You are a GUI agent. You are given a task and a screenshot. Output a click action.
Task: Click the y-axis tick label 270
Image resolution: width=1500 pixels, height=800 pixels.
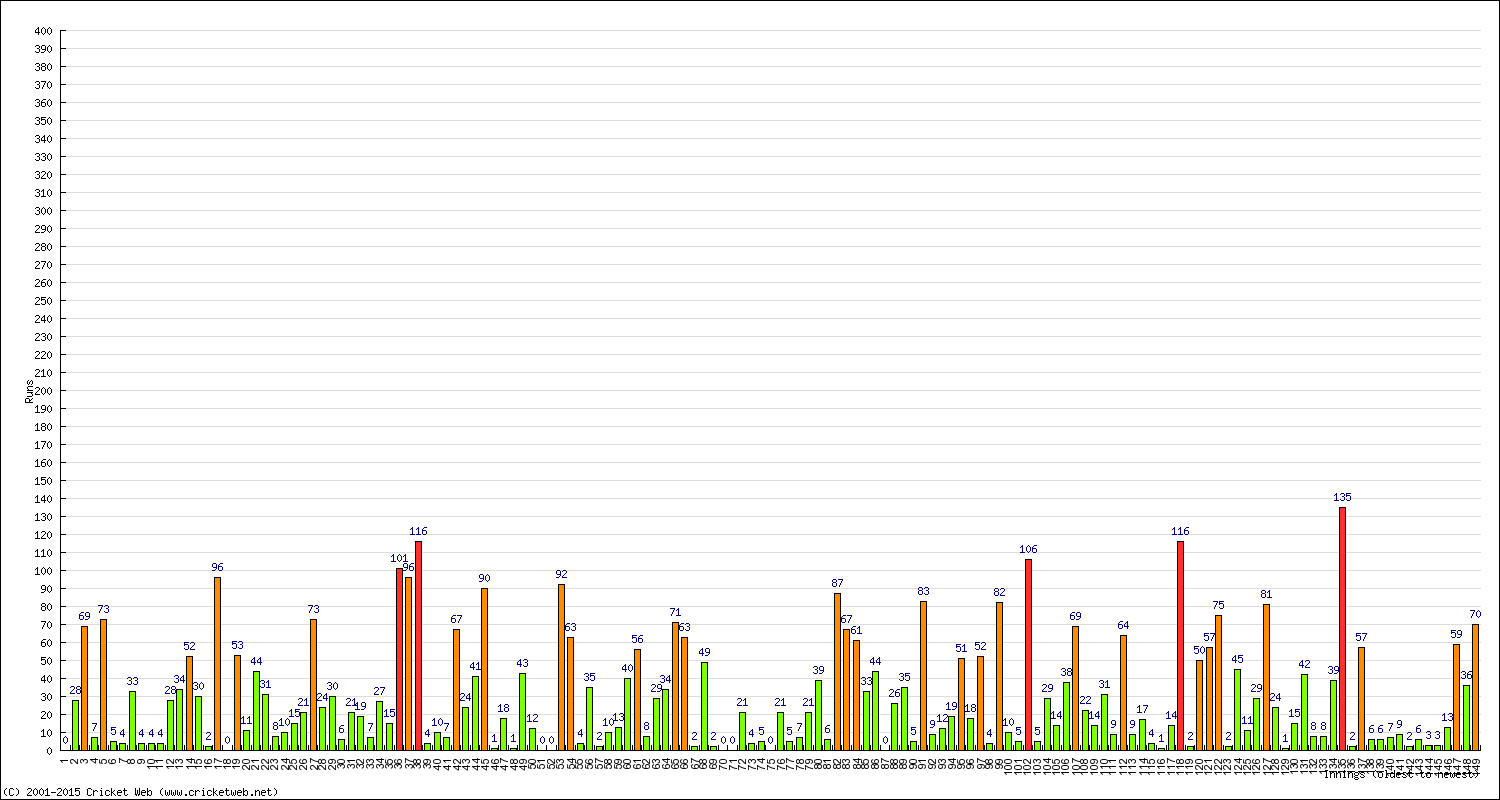[x=42, y=265]
